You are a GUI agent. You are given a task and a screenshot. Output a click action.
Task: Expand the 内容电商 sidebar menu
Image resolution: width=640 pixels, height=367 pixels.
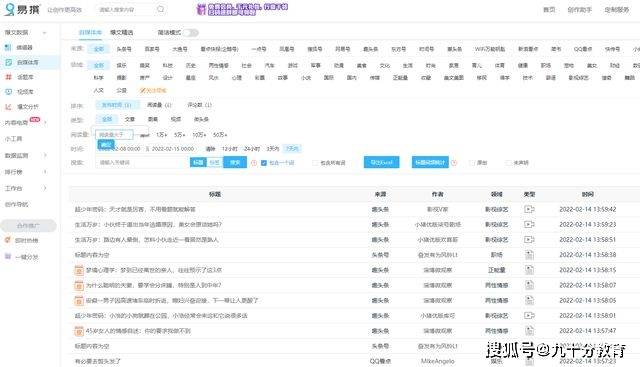pyautogui.click(x=45, y=122)
